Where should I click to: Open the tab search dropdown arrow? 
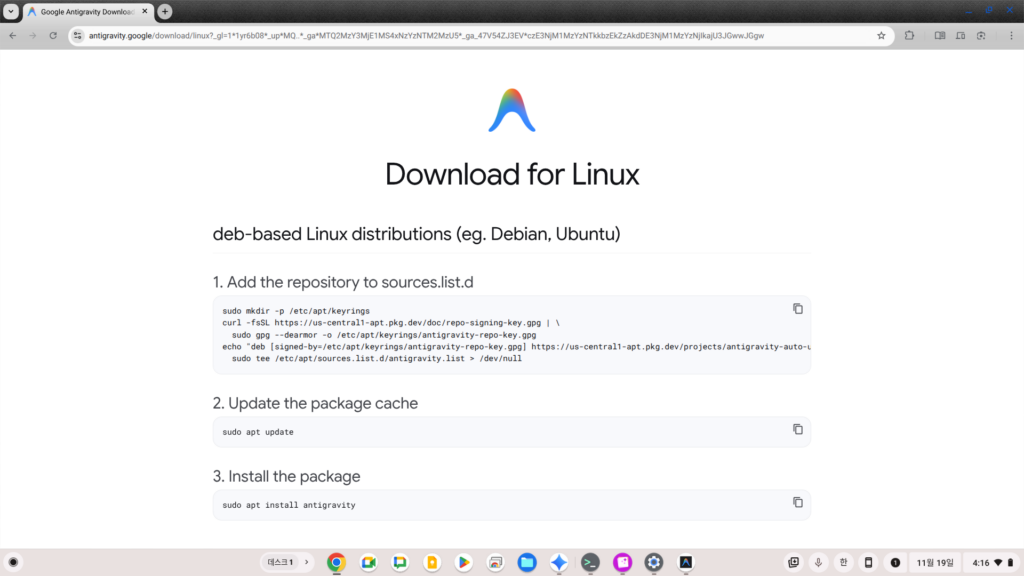coord(11,12)
